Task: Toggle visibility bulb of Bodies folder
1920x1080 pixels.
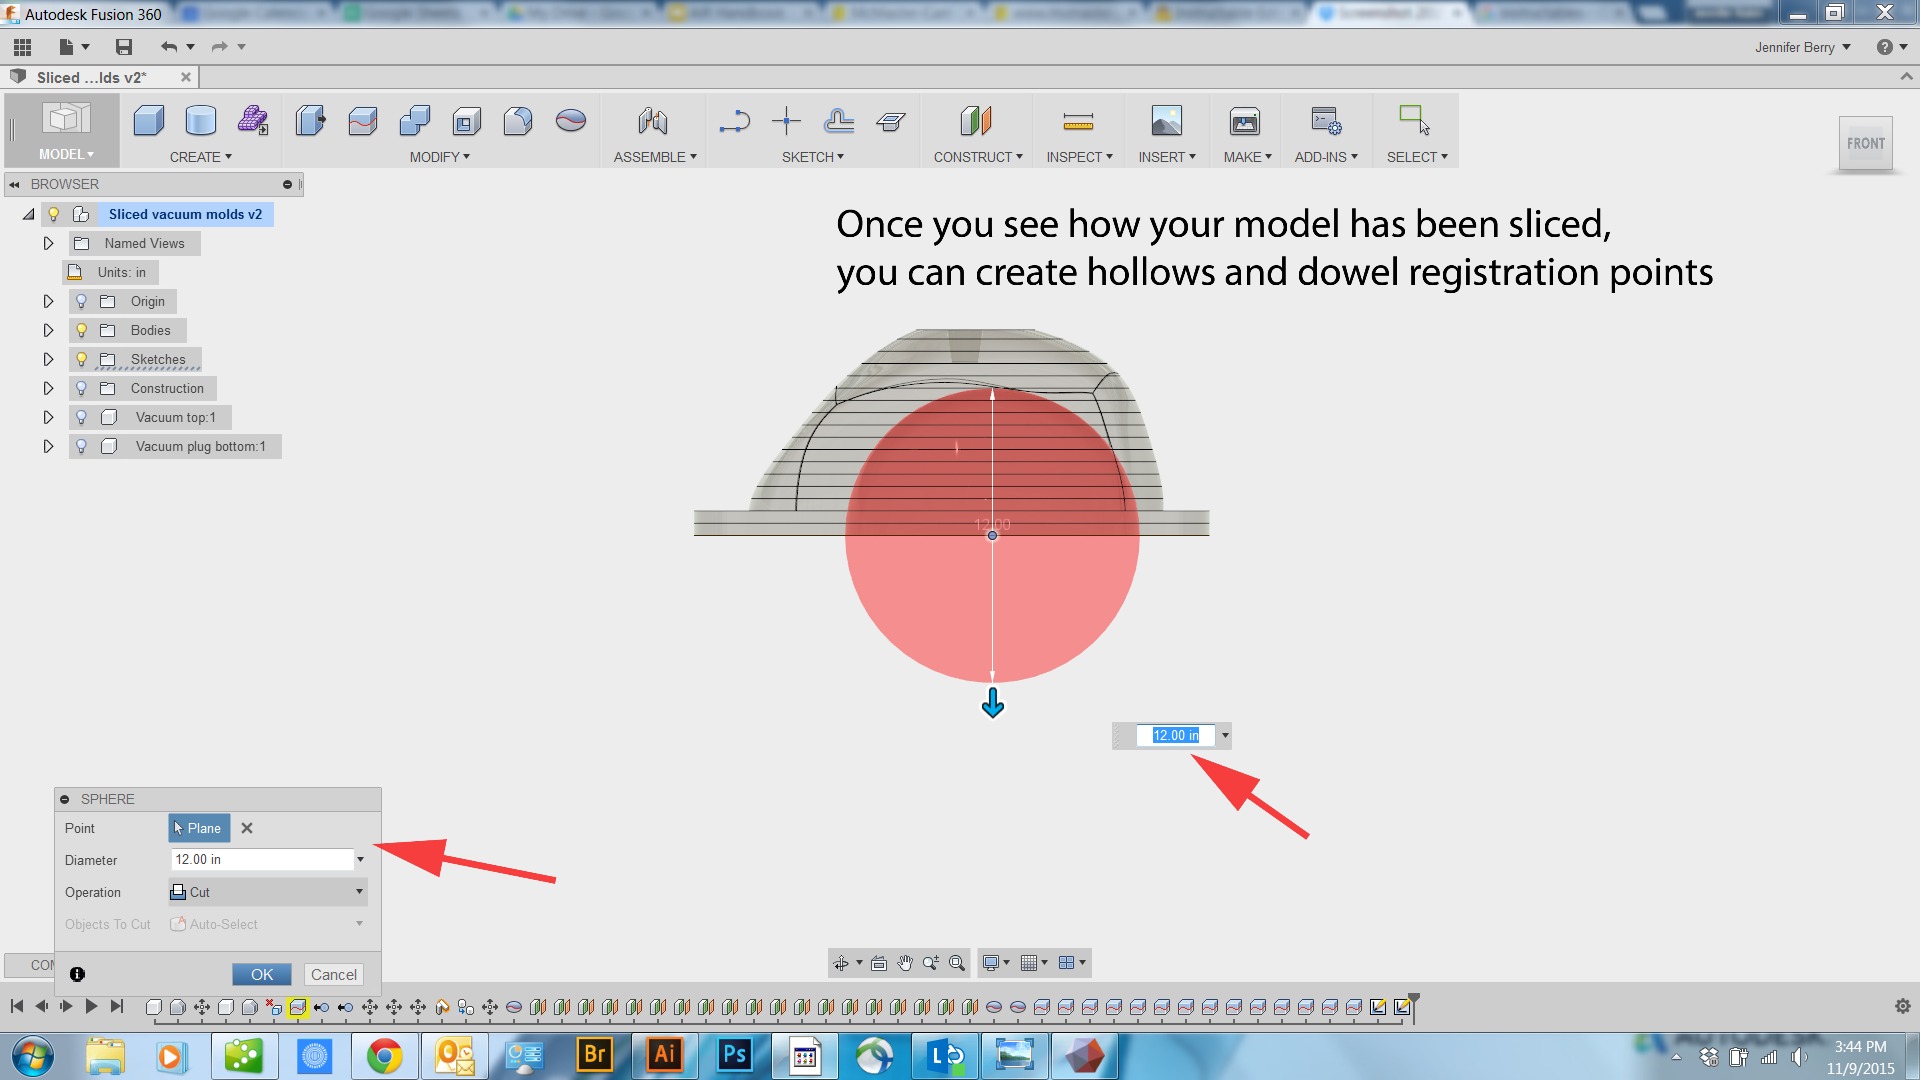Action: point(82,330)
